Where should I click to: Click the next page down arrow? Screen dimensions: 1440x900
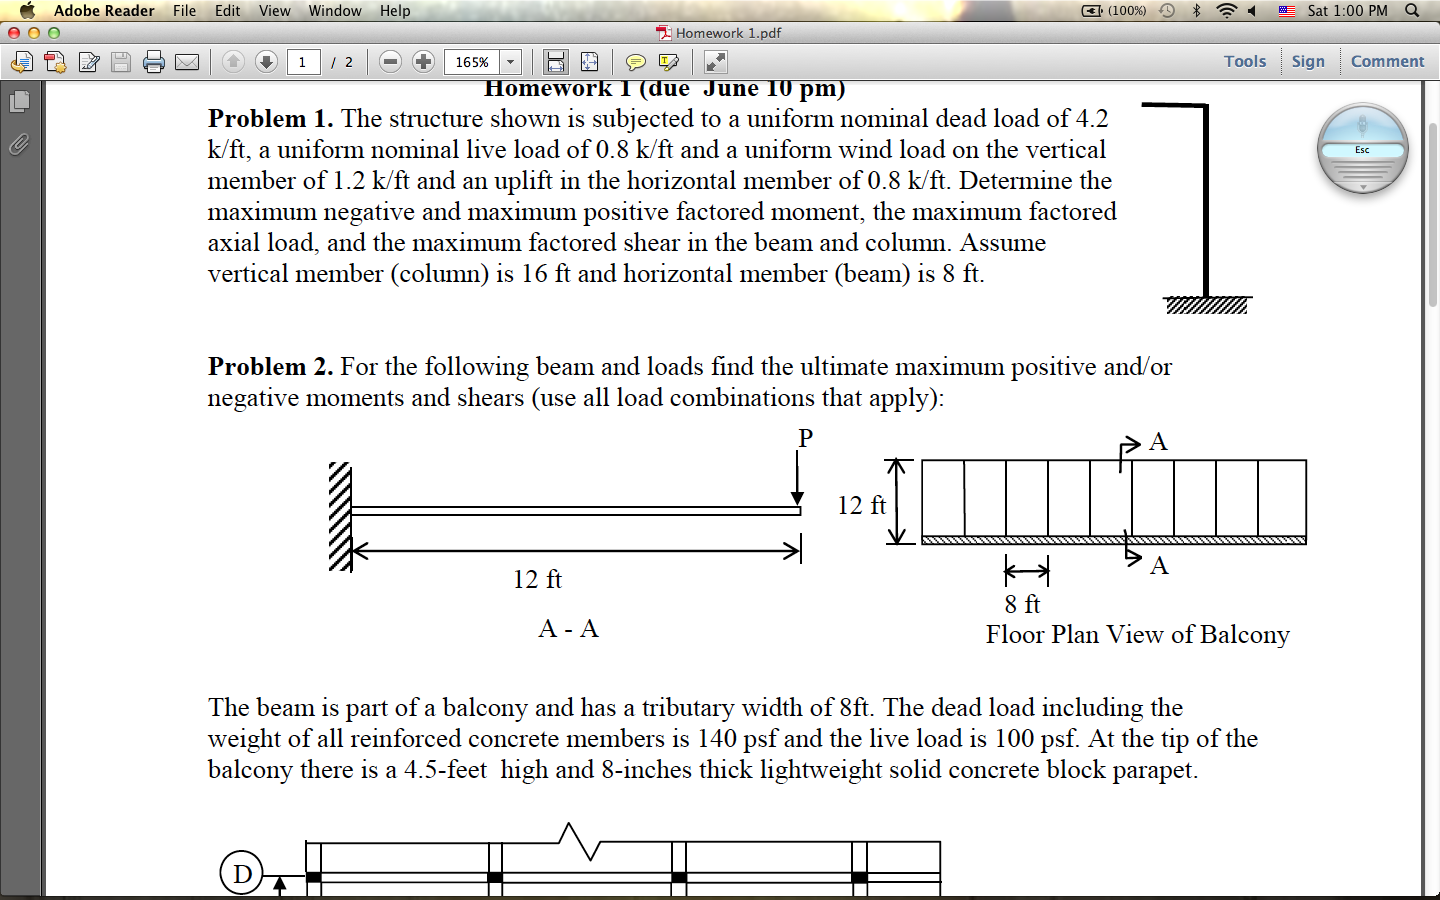(266, 61)
